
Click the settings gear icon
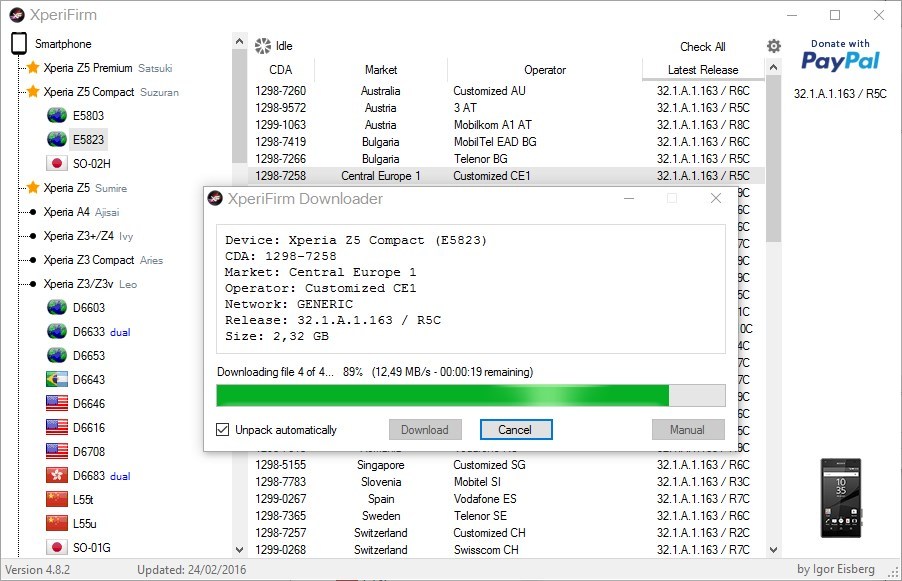774,46
